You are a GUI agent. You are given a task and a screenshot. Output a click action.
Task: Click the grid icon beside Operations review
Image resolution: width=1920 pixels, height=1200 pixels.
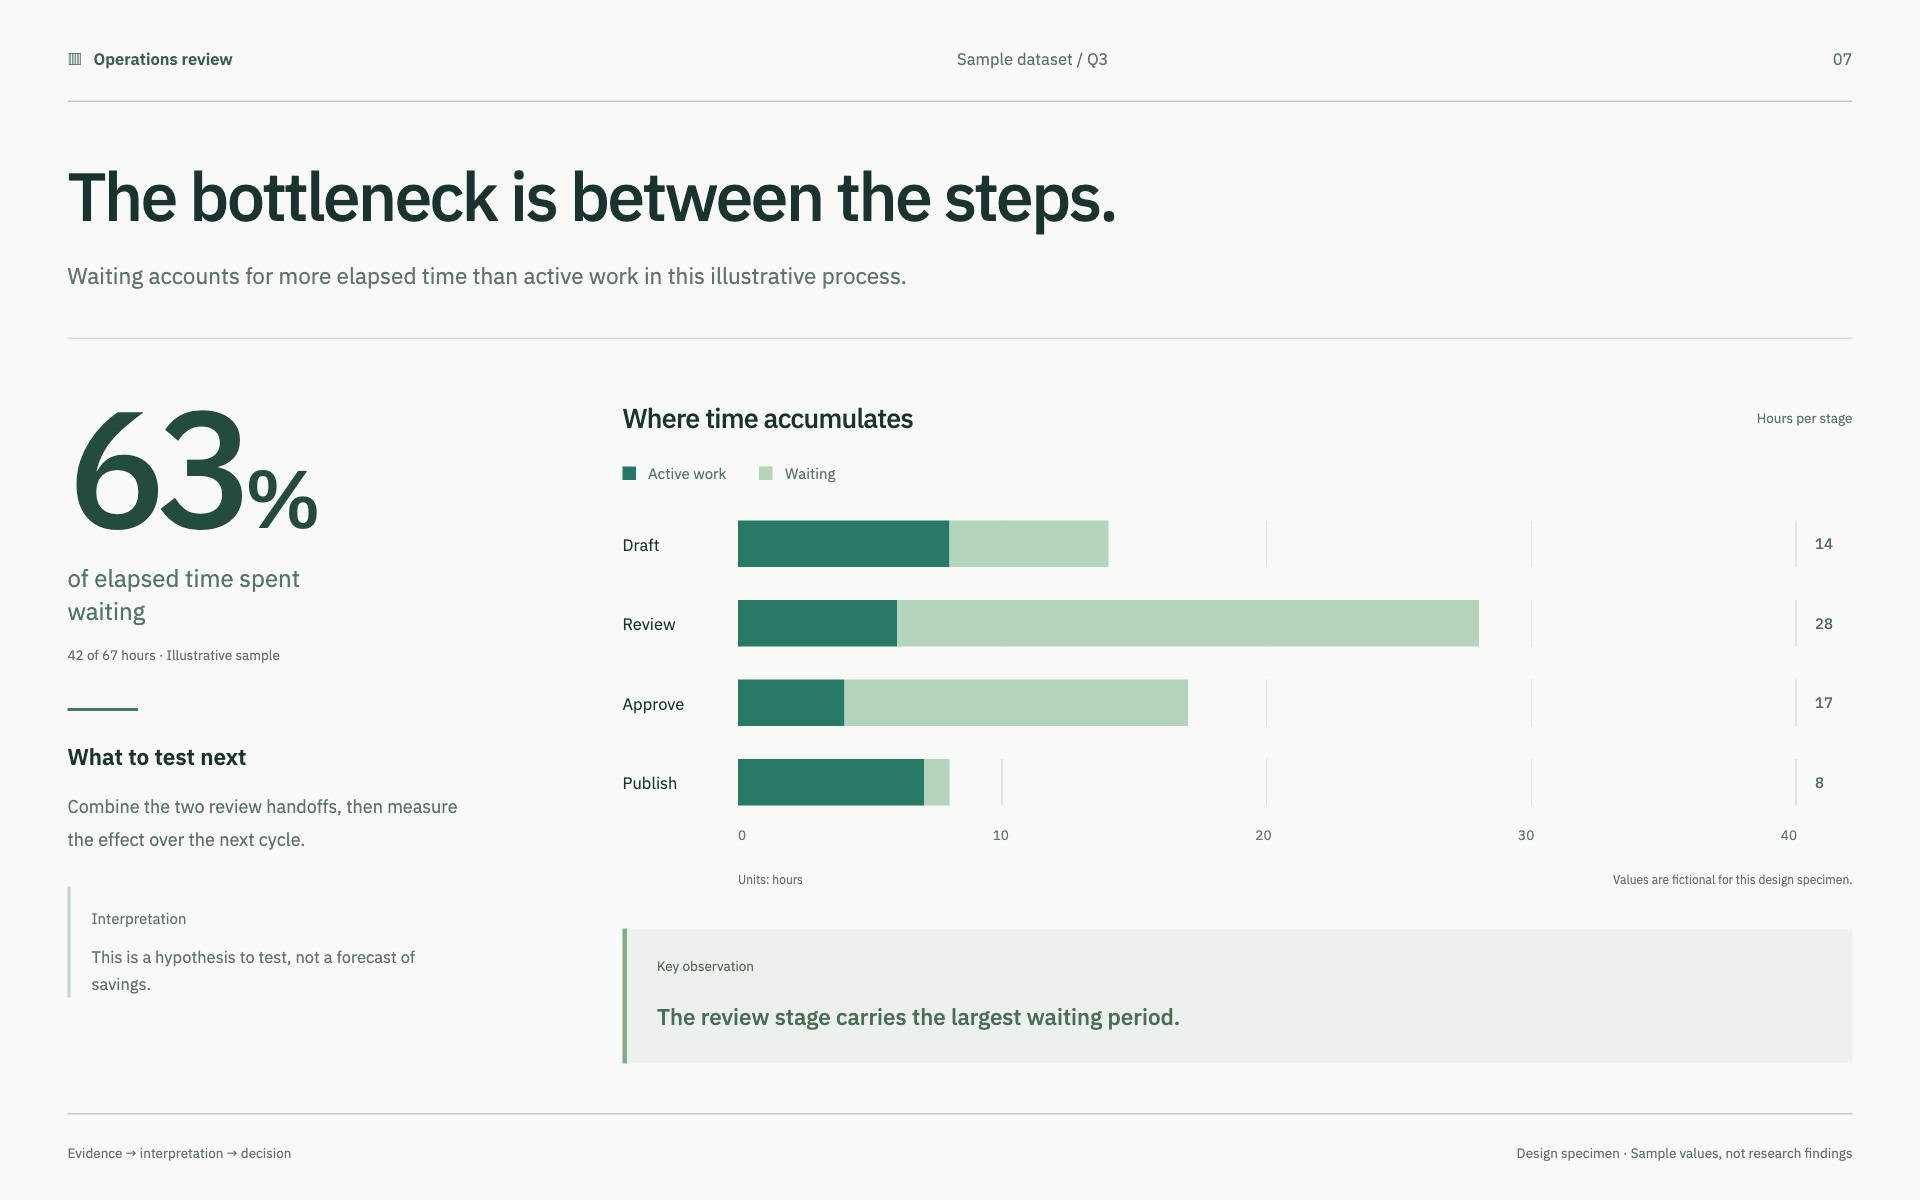75,59
